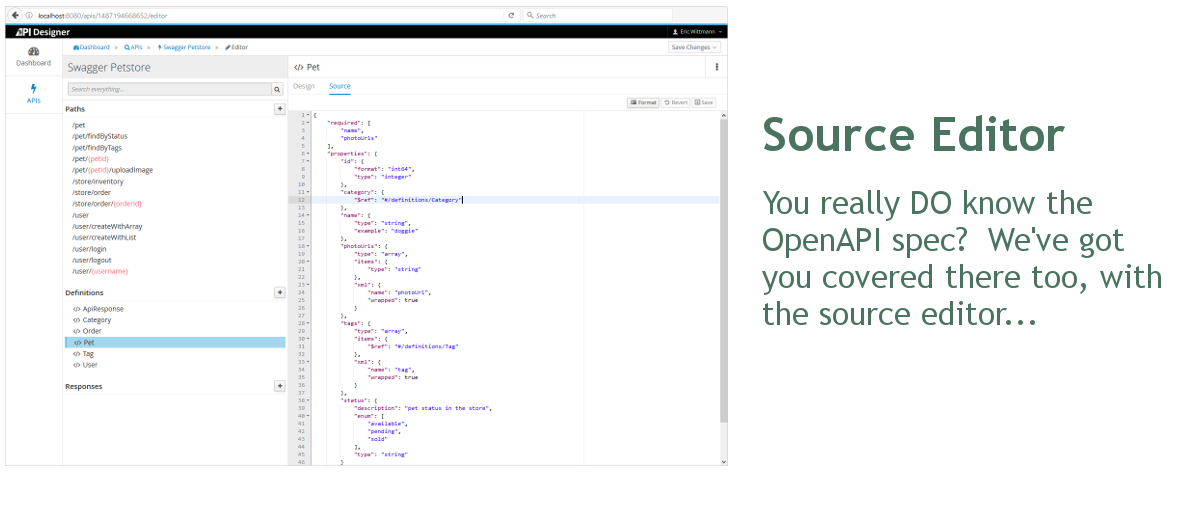Reload the page with the refresh icon

pyautogui.click(x=511, y=15)
